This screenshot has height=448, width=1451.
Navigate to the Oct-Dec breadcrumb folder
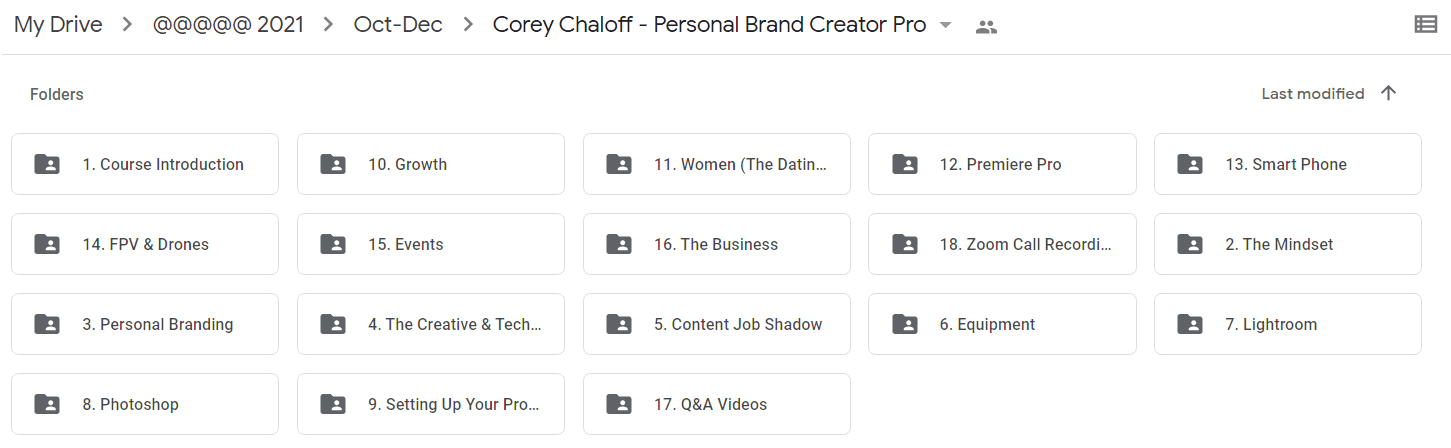[x=398, y=25]
